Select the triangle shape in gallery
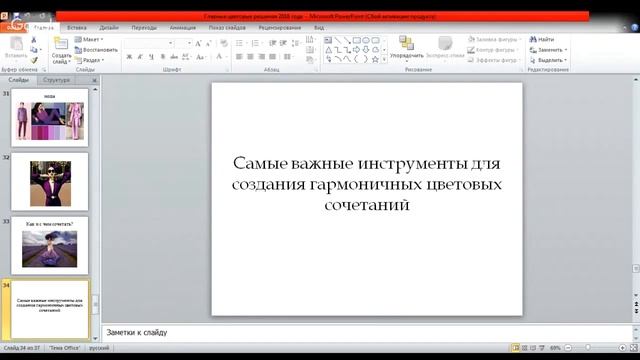The width and height of the screenshot is (640, 360). pos(328,50)
